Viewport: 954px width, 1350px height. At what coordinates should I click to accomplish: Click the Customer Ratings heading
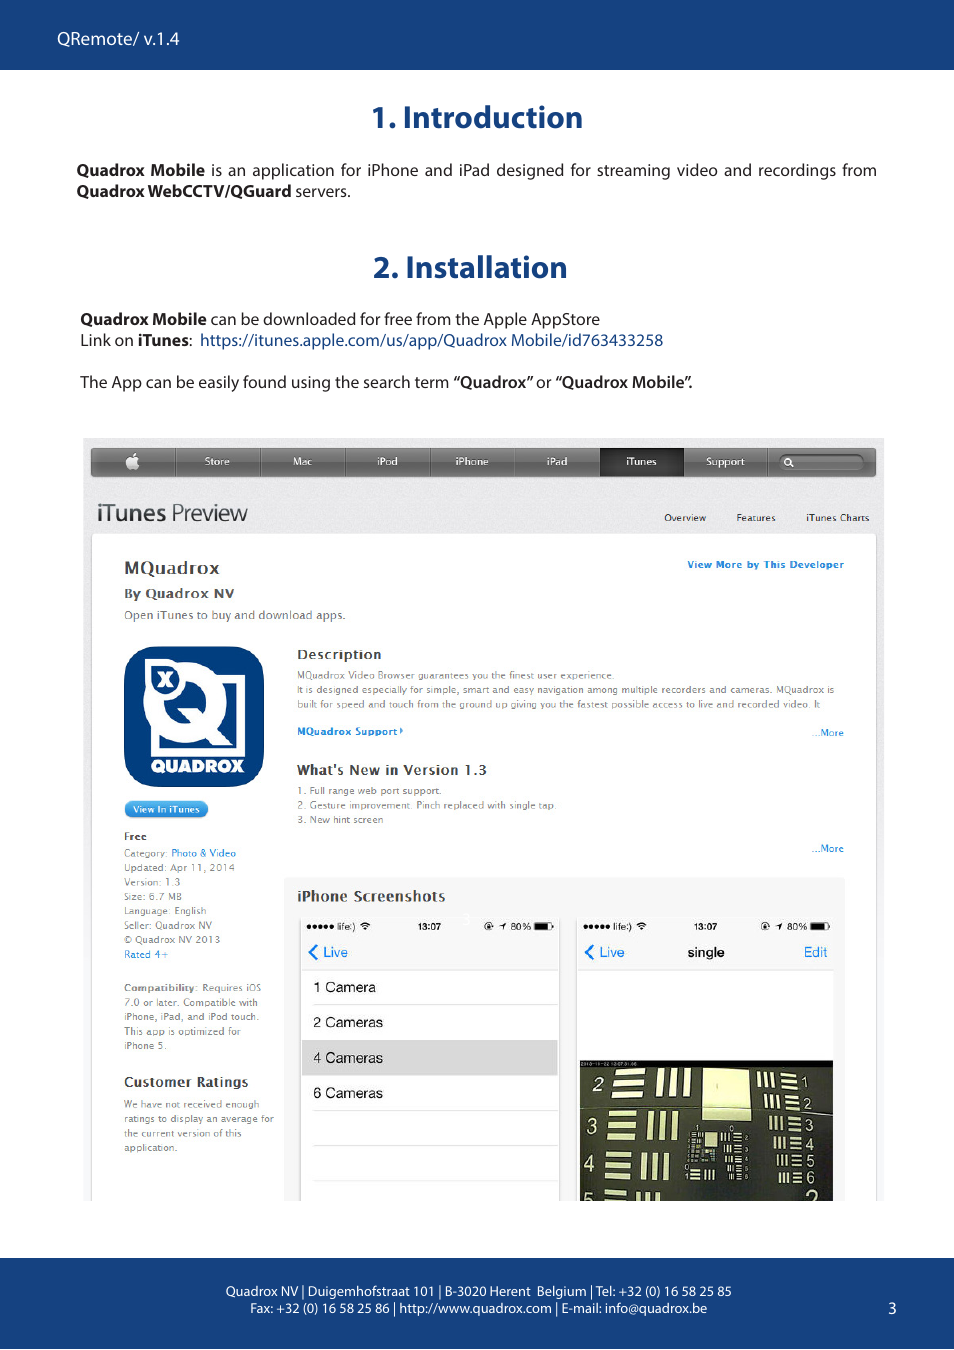click(x=186, y=1082)
